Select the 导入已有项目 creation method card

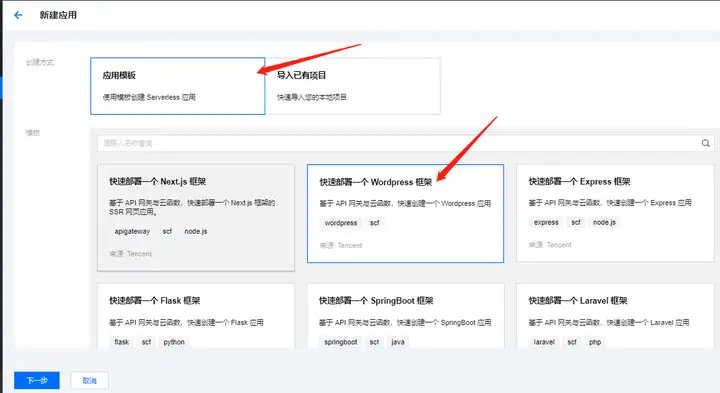pos(353,86)
